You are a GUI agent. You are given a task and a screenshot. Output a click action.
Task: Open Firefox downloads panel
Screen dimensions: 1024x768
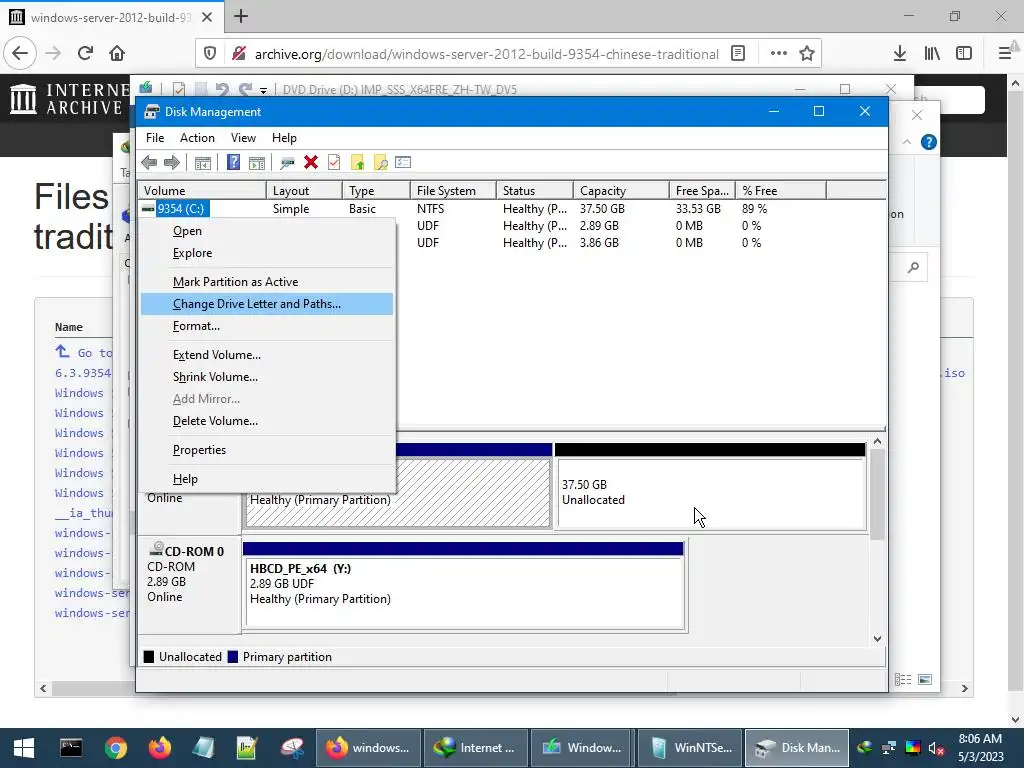point(899,54)
